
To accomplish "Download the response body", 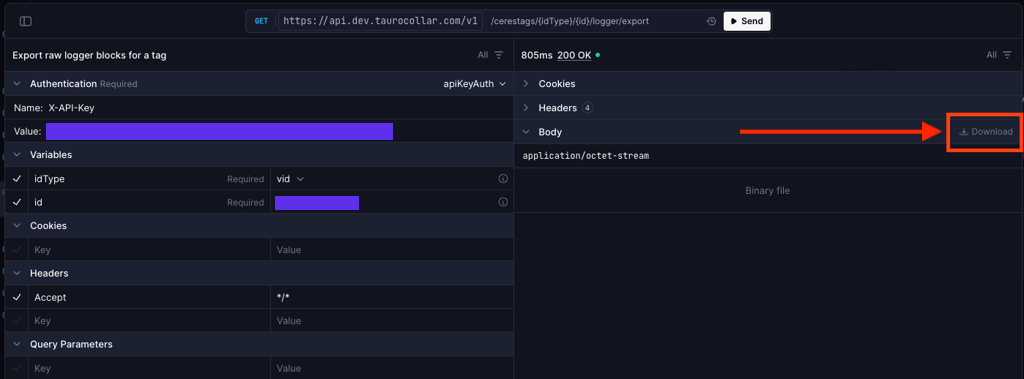I will (x=985, y=131).
